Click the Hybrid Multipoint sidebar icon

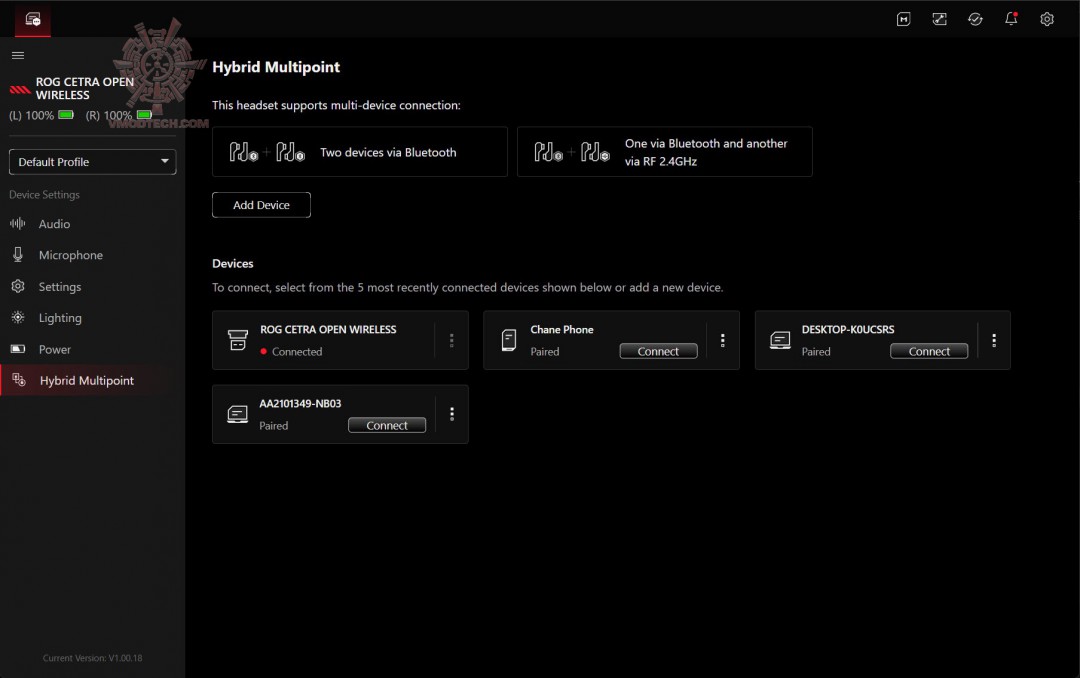tap(19, 380)
